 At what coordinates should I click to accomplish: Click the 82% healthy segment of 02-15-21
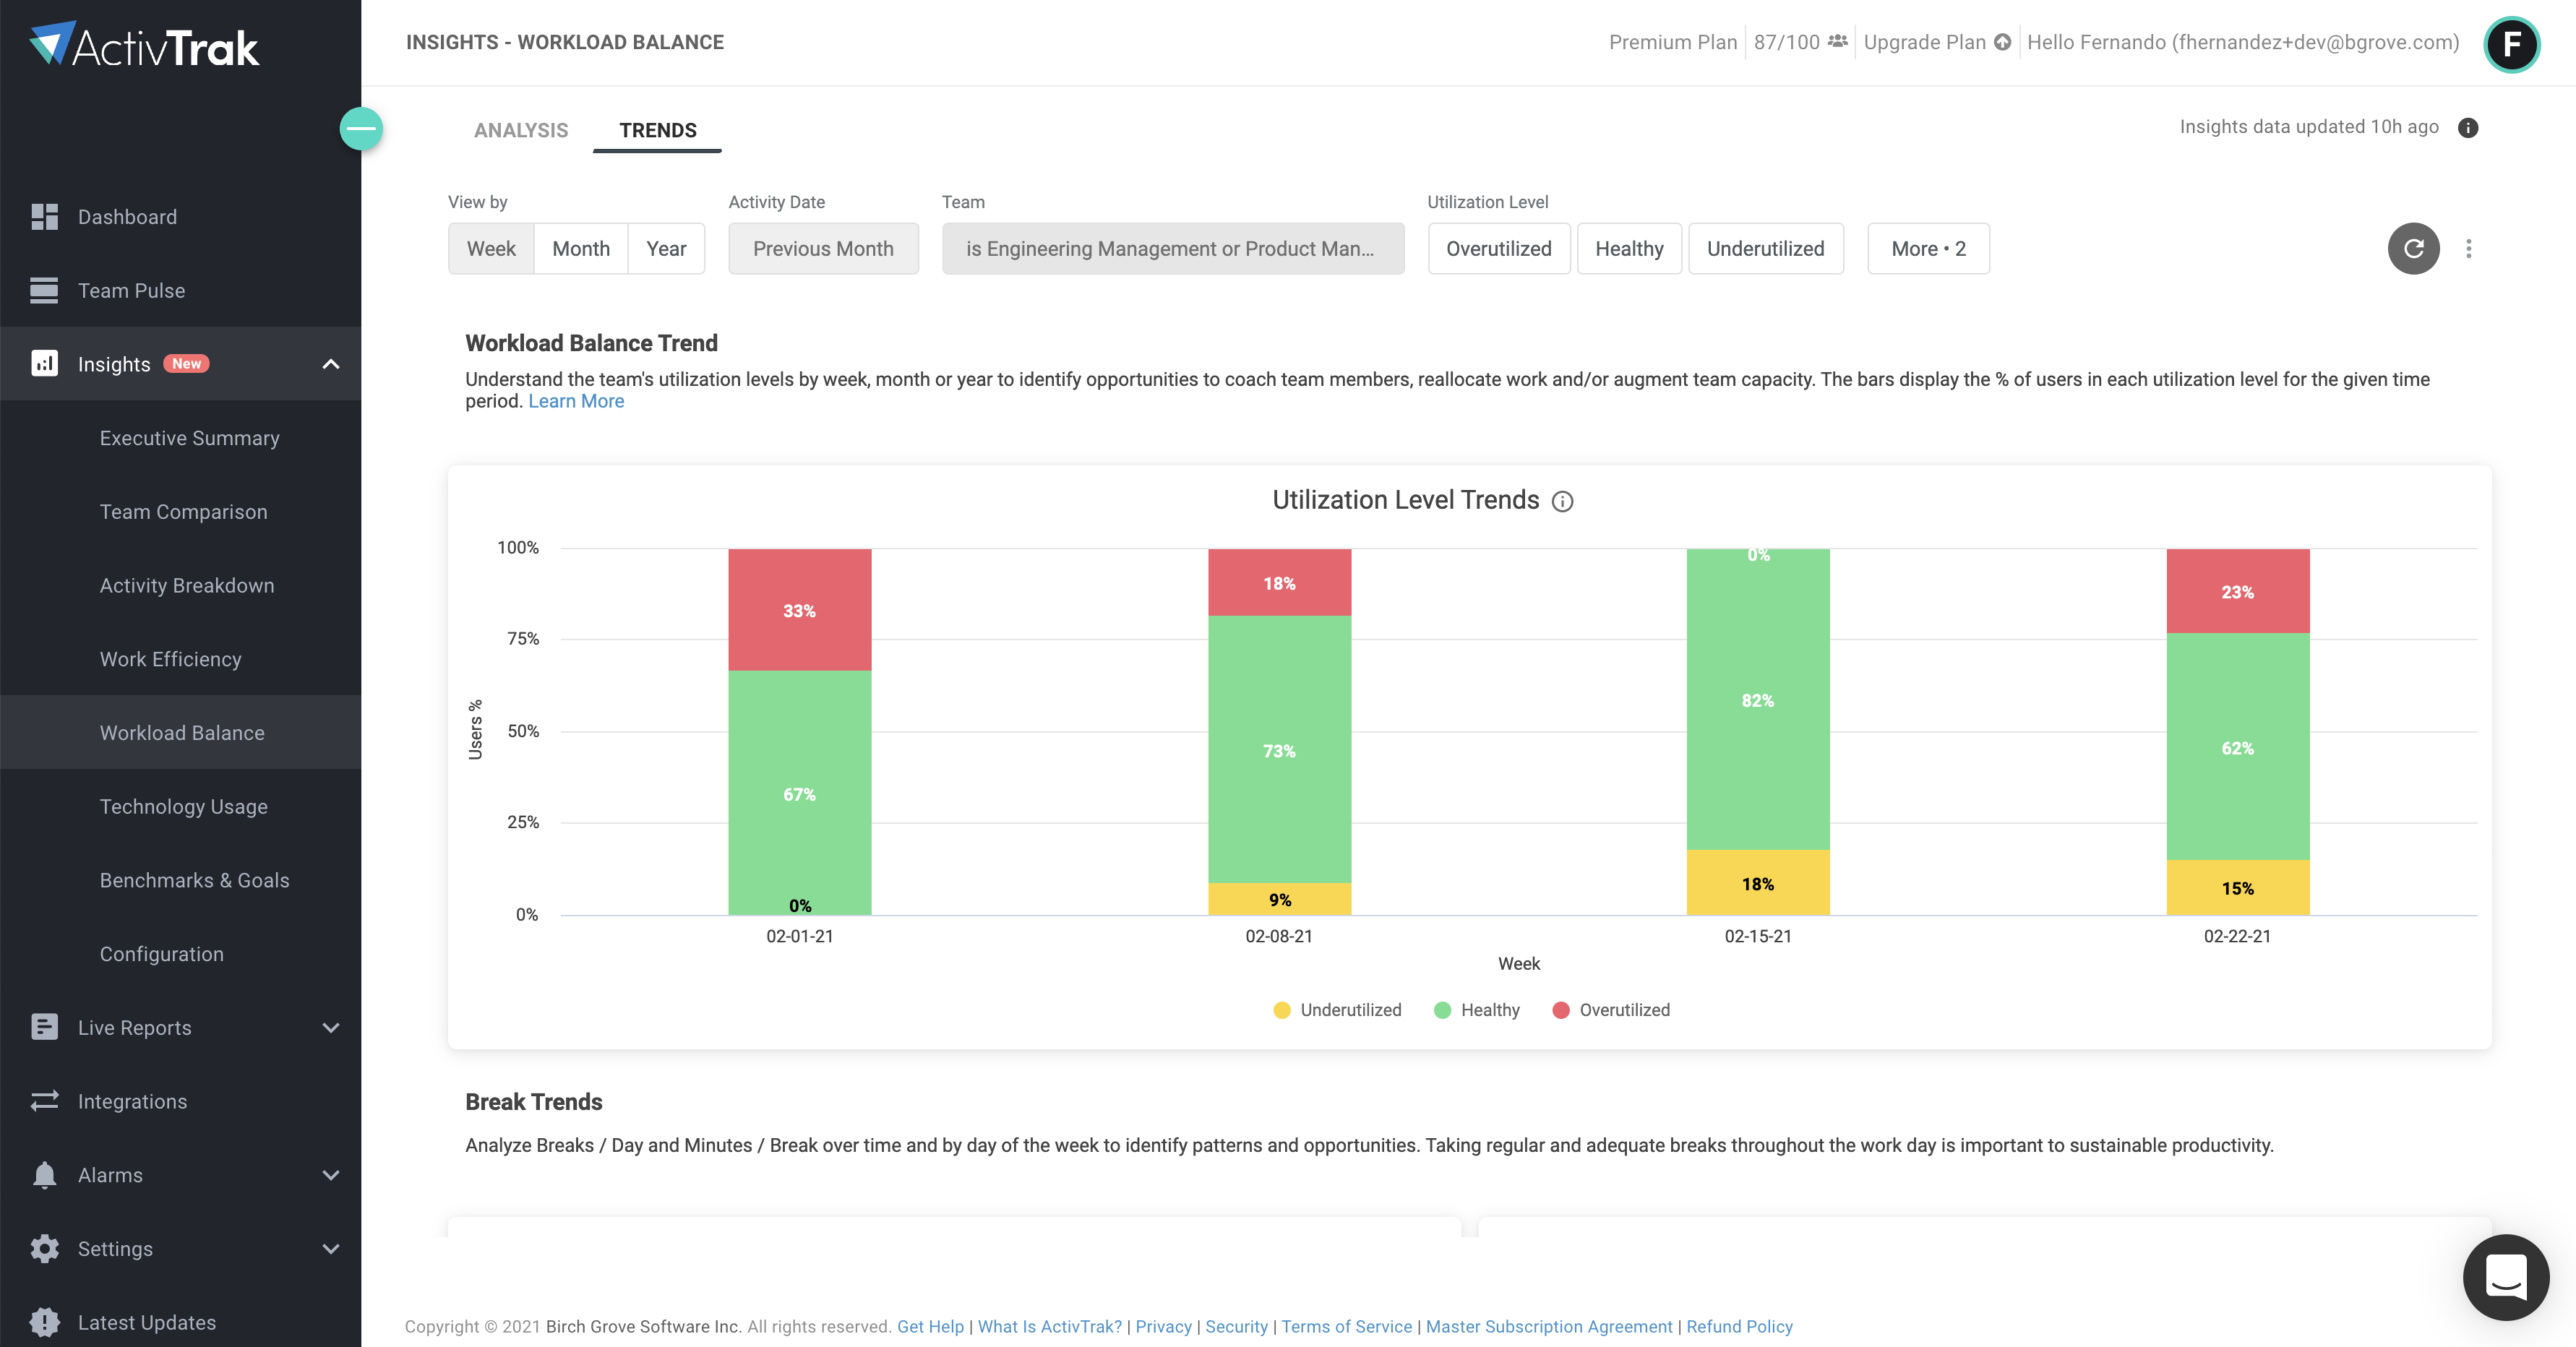pyautogui.click(x=1758, y=700)
